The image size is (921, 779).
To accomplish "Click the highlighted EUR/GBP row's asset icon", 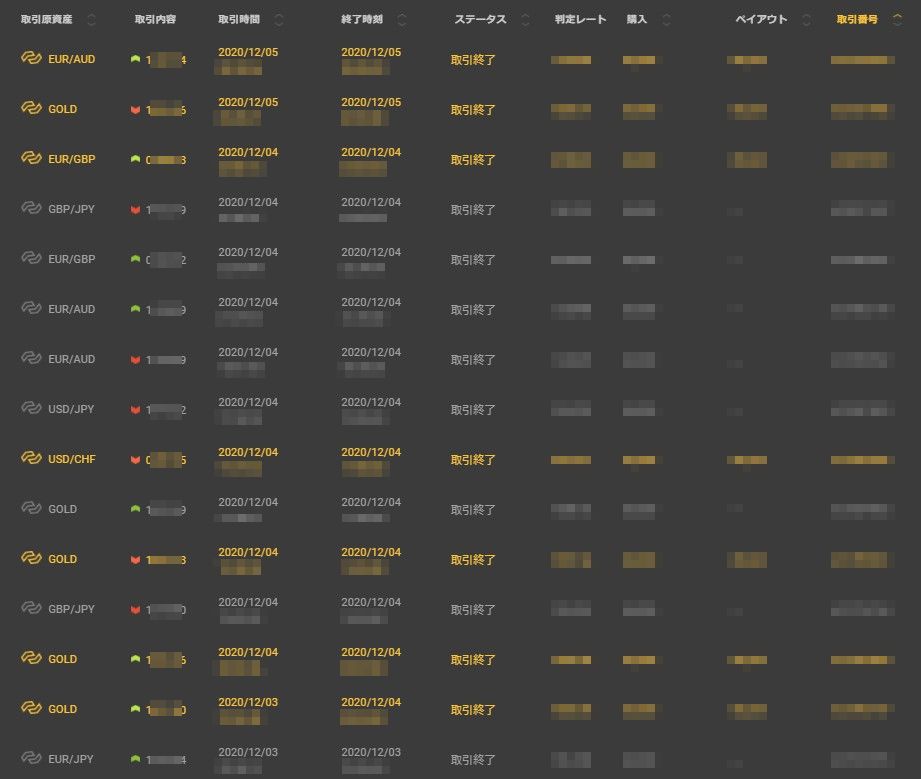I will click(31, 159).
